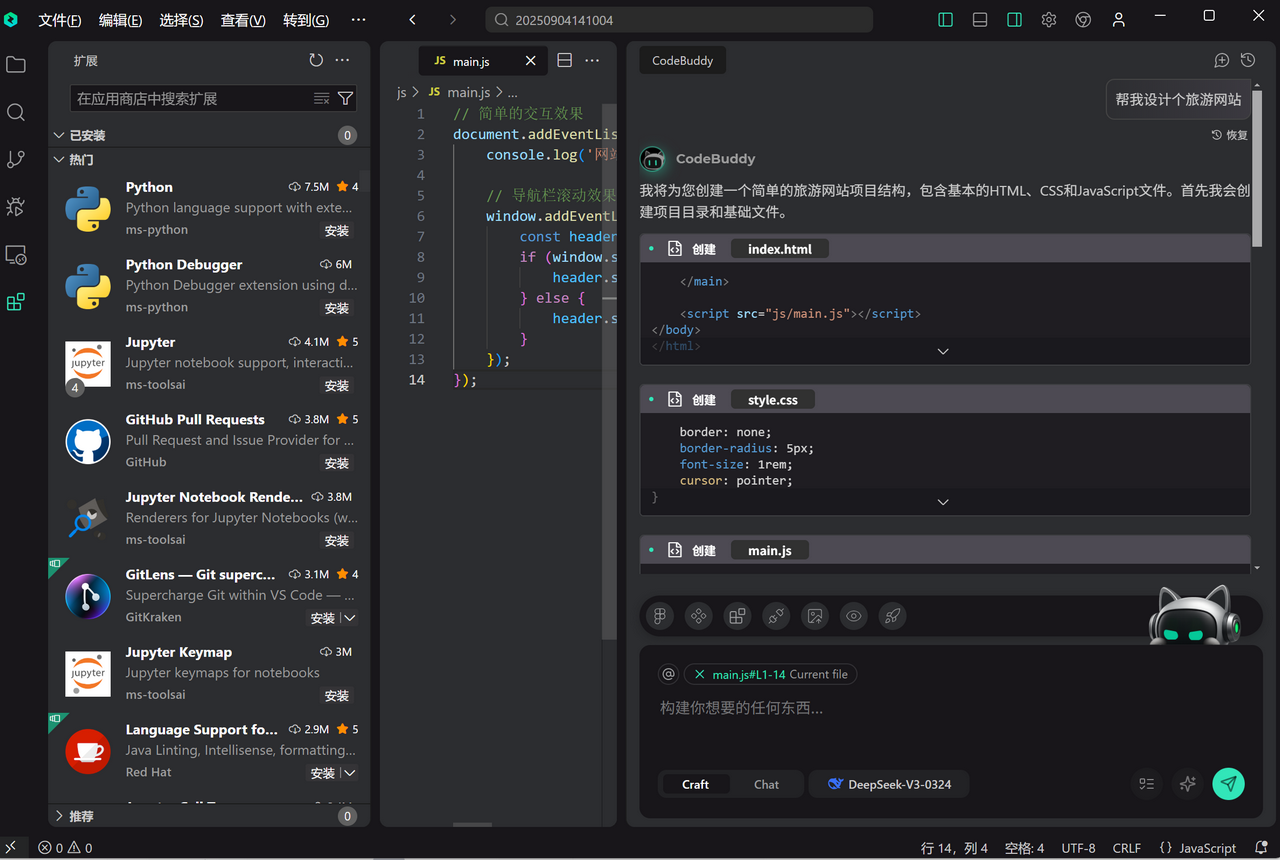Image resolution: width=1280 pixels, height=860 pixels.
Task: Open the 选择(S) menu
Action: pos(181,20)
